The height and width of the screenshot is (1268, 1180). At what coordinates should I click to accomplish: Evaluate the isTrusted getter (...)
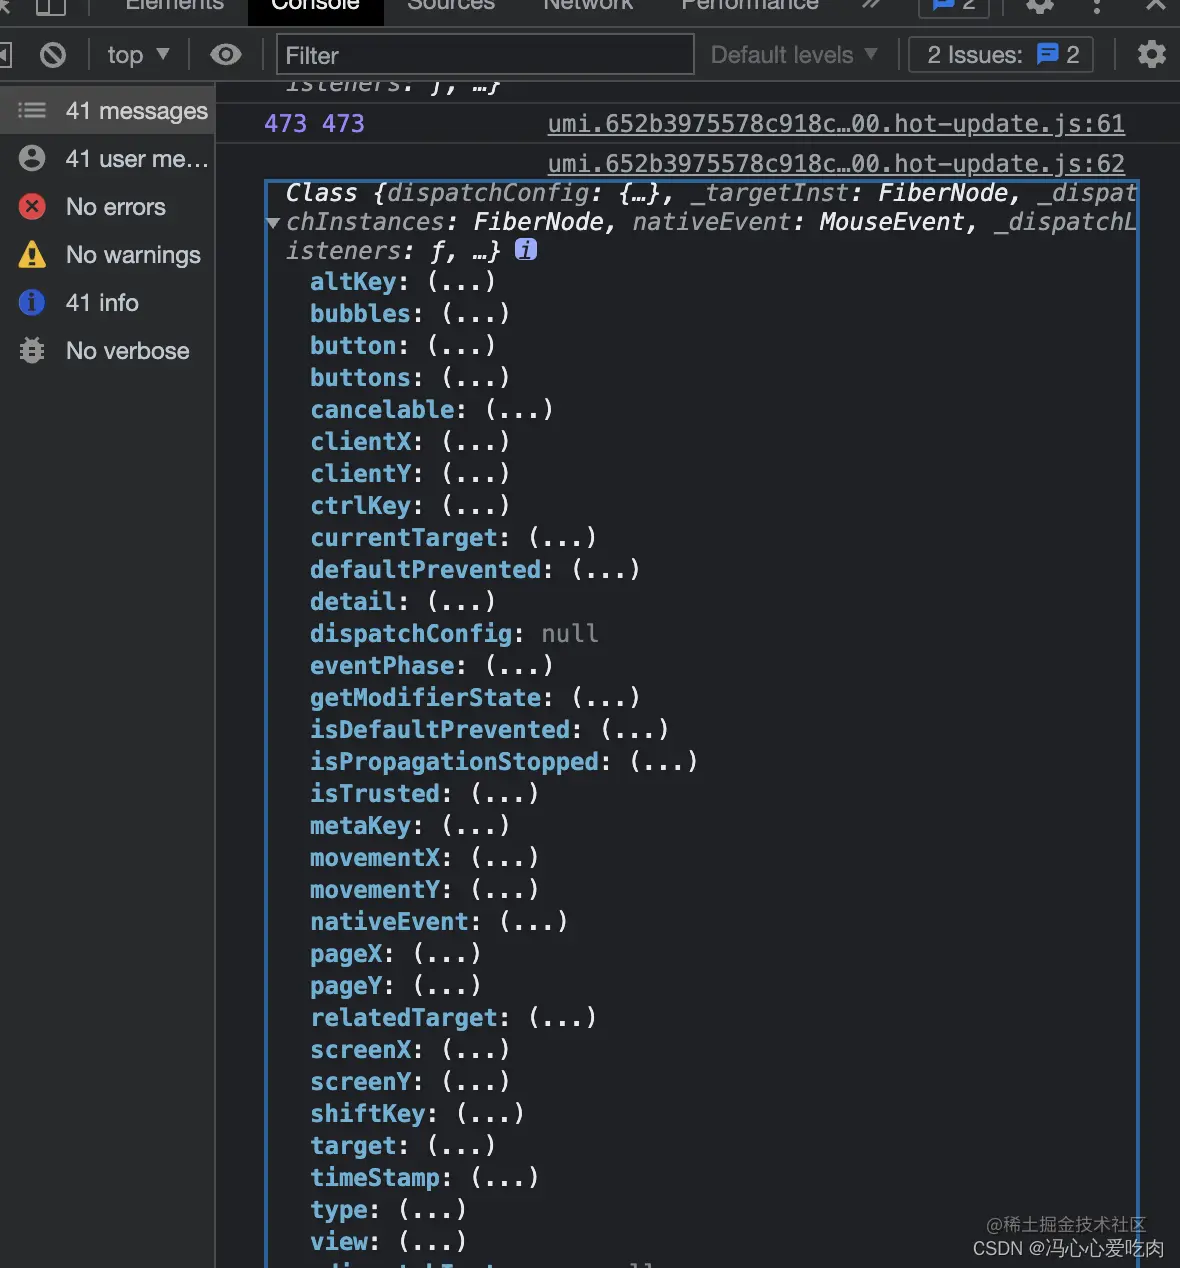coord(505,794)
